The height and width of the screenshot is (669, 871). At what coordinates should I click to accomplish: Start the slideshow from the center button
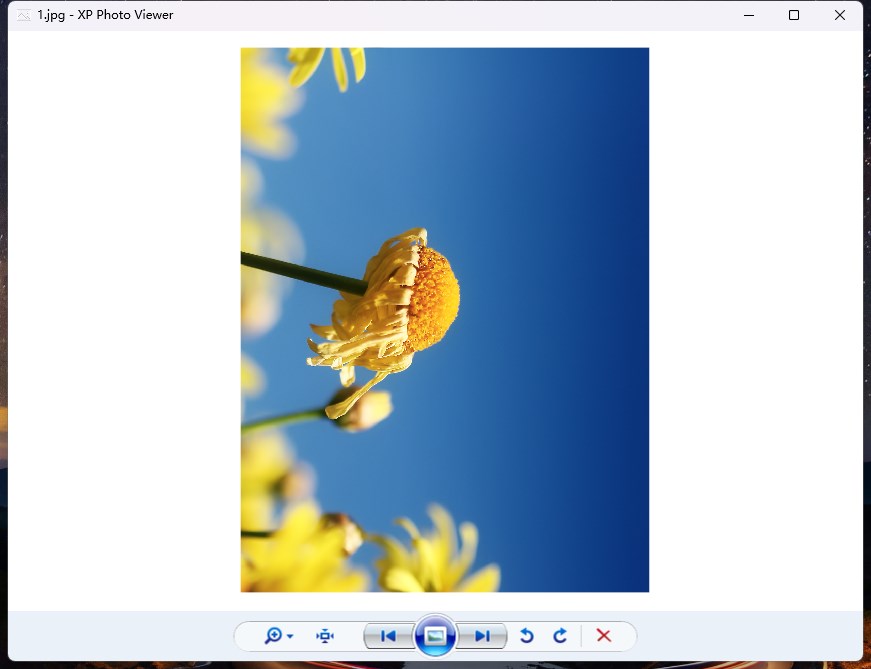click(435, 636)
